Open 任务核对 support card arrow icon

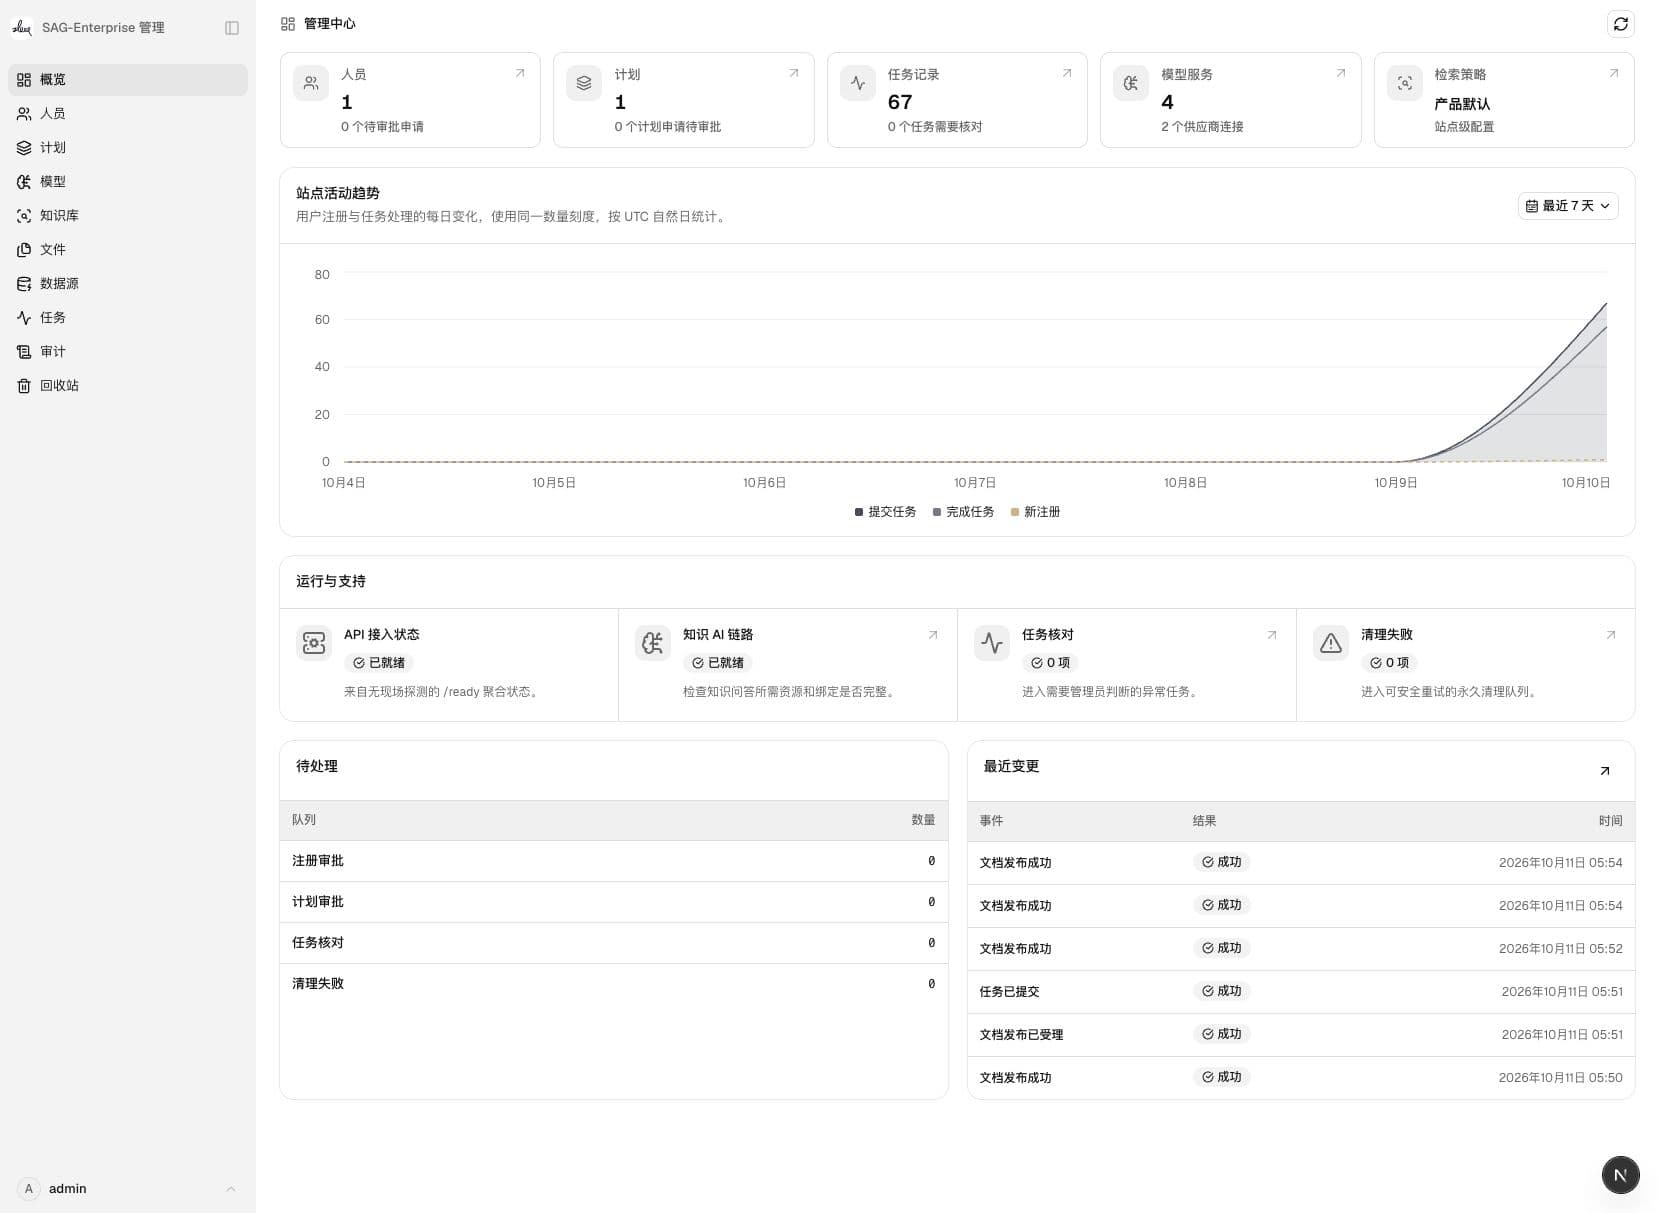pos(1272,635)
